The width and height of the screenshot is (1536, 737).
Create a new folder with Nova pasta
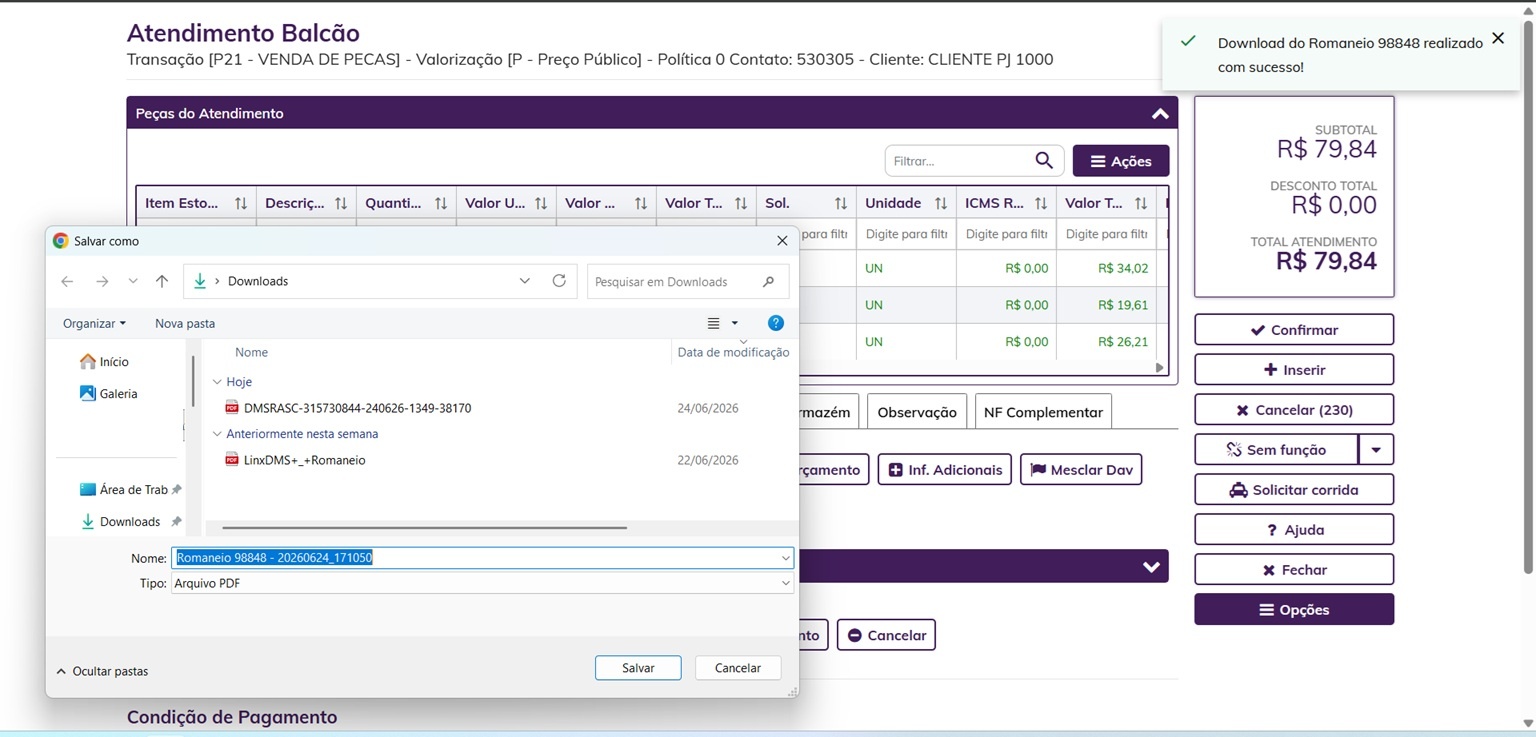(x=185, y=323)
